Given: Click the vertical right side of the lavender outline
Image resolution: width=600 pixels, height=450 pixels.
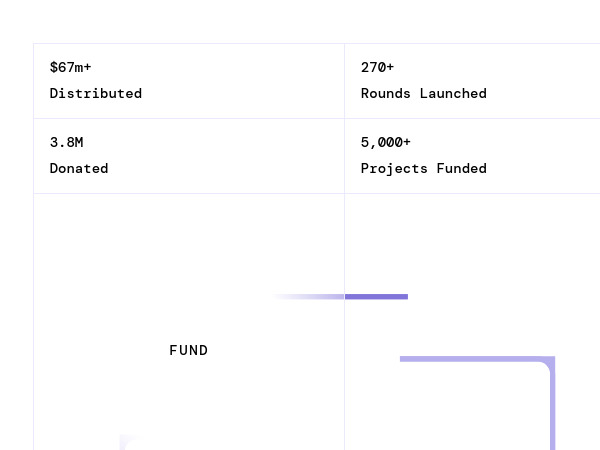Looking at the screenshot, I should point(551,410).
